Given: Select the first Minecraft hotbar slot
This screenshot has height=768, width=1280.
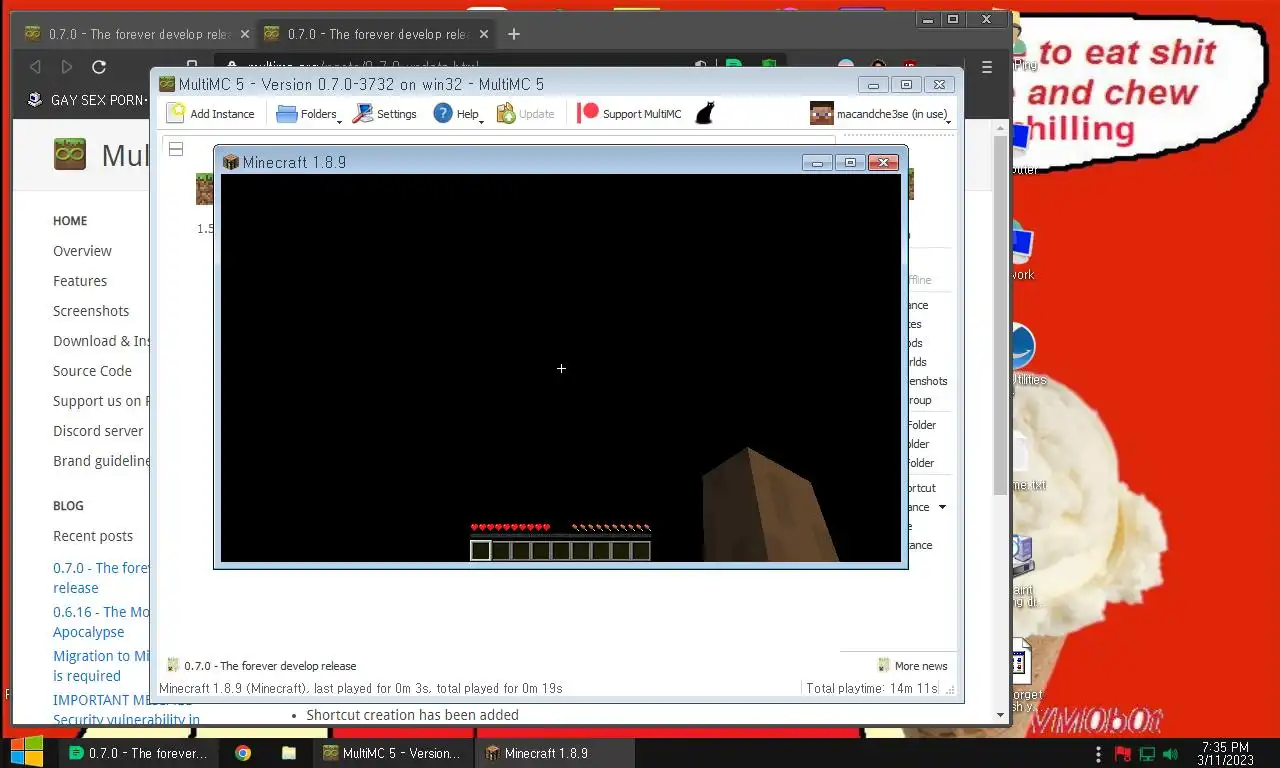Looking at the screenshot, I should click(481, 551).
